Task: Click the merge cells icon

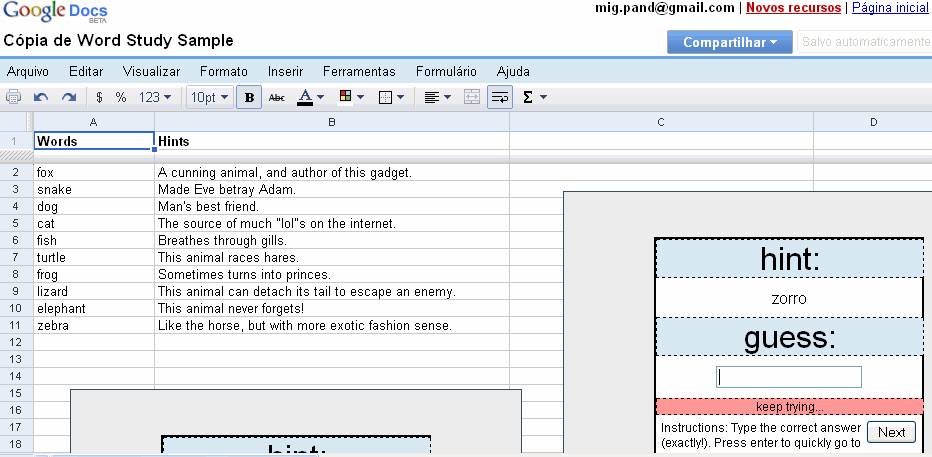Action: click(472, 97)
